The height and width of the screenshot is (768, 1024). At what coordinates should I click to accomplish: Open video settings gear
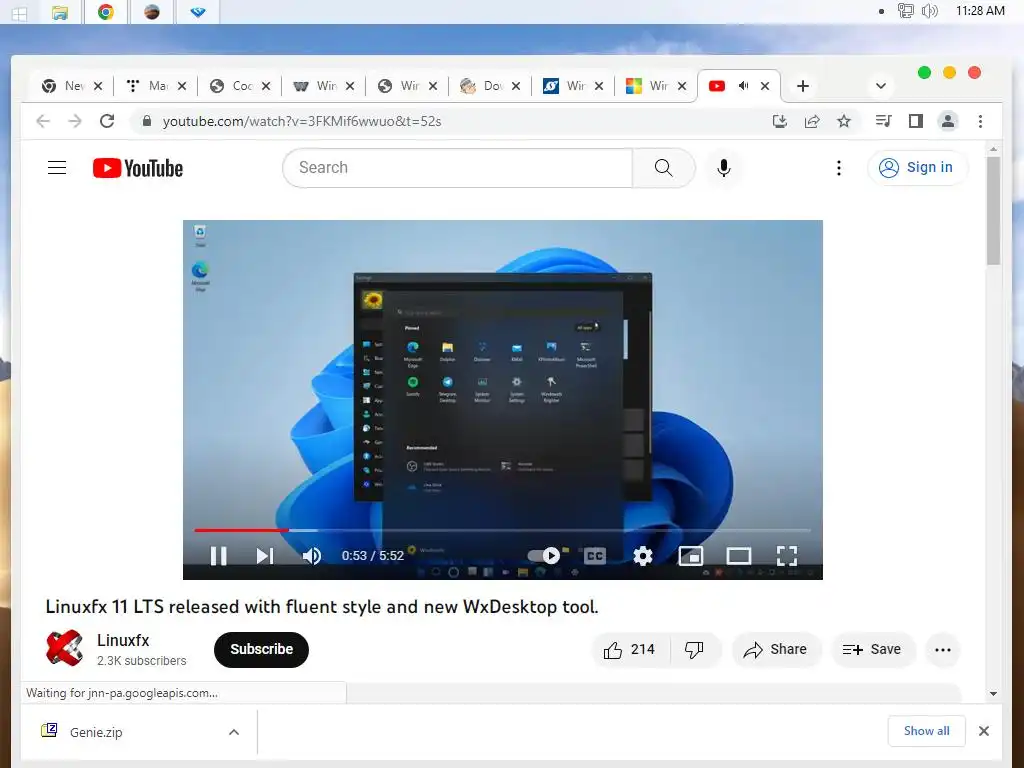pos(643,556)
